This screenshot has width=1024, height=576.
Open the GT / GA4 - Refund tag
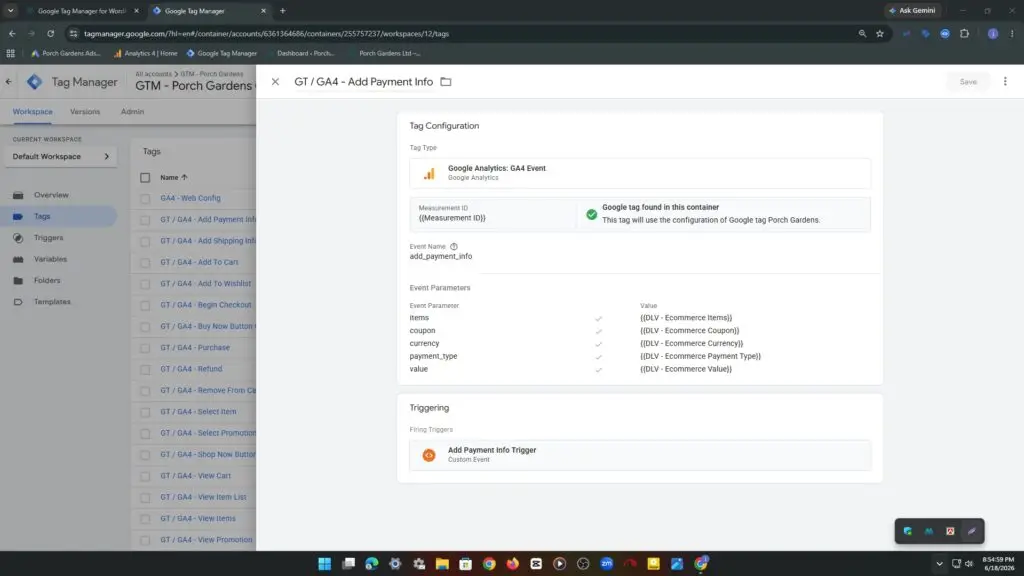click(x=191, y=369)
